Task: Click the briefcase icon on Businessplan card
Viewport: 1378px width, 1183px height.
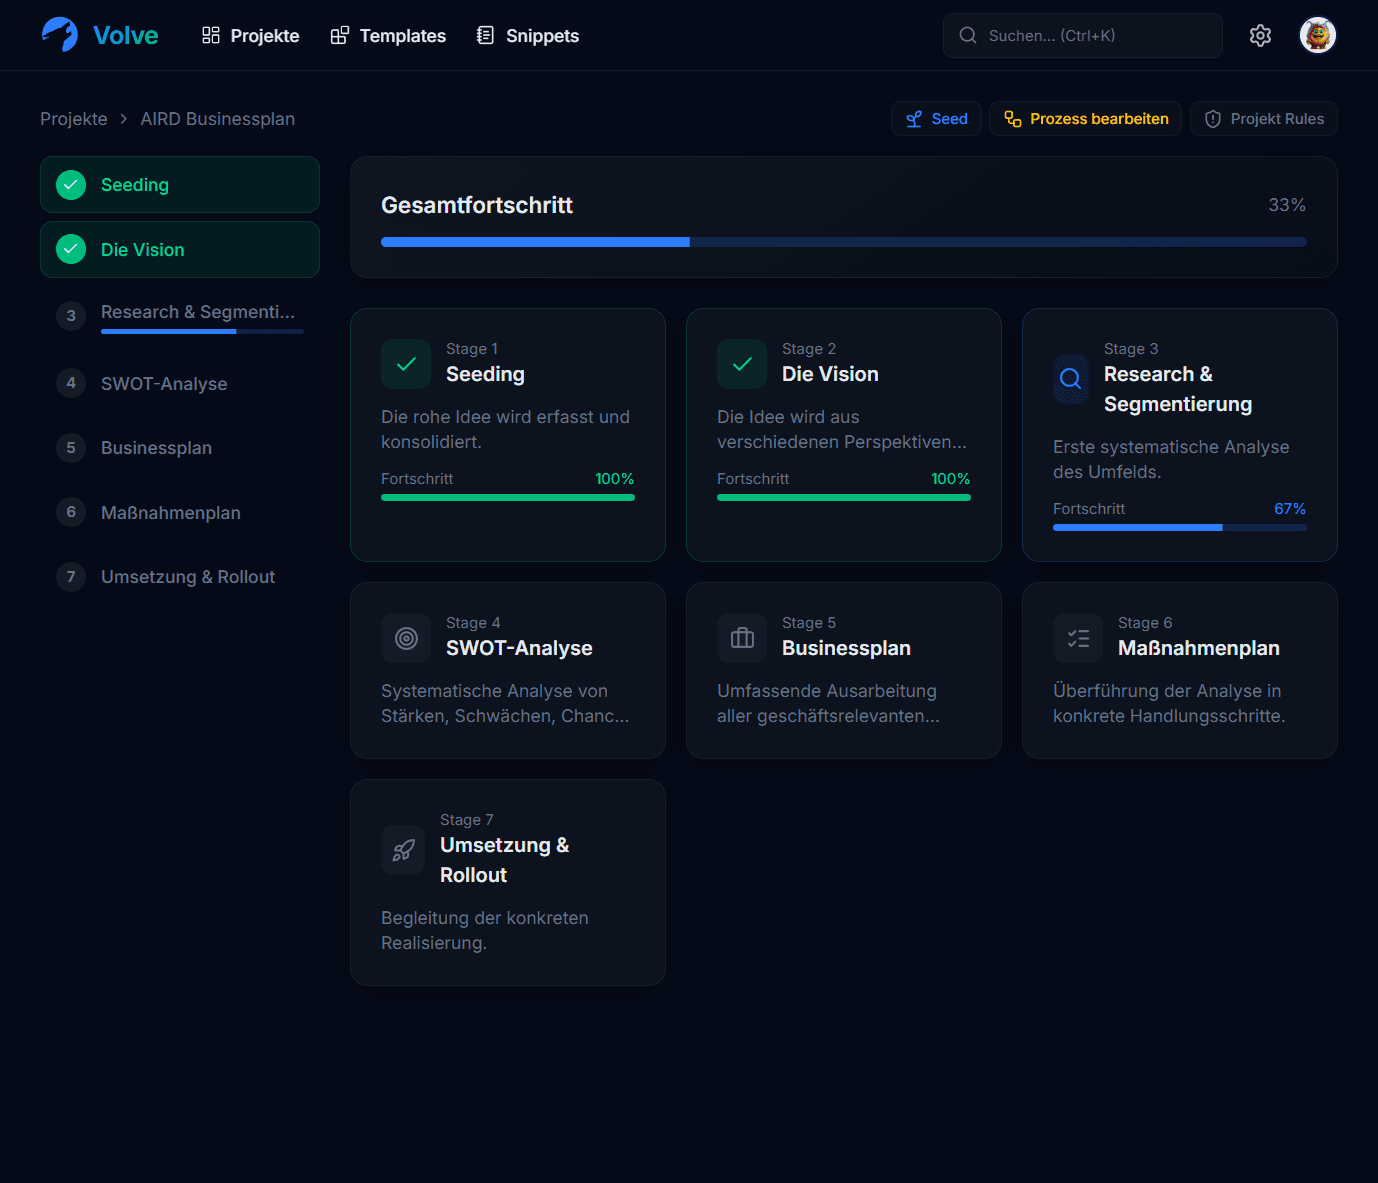Action: coord(742,638)
